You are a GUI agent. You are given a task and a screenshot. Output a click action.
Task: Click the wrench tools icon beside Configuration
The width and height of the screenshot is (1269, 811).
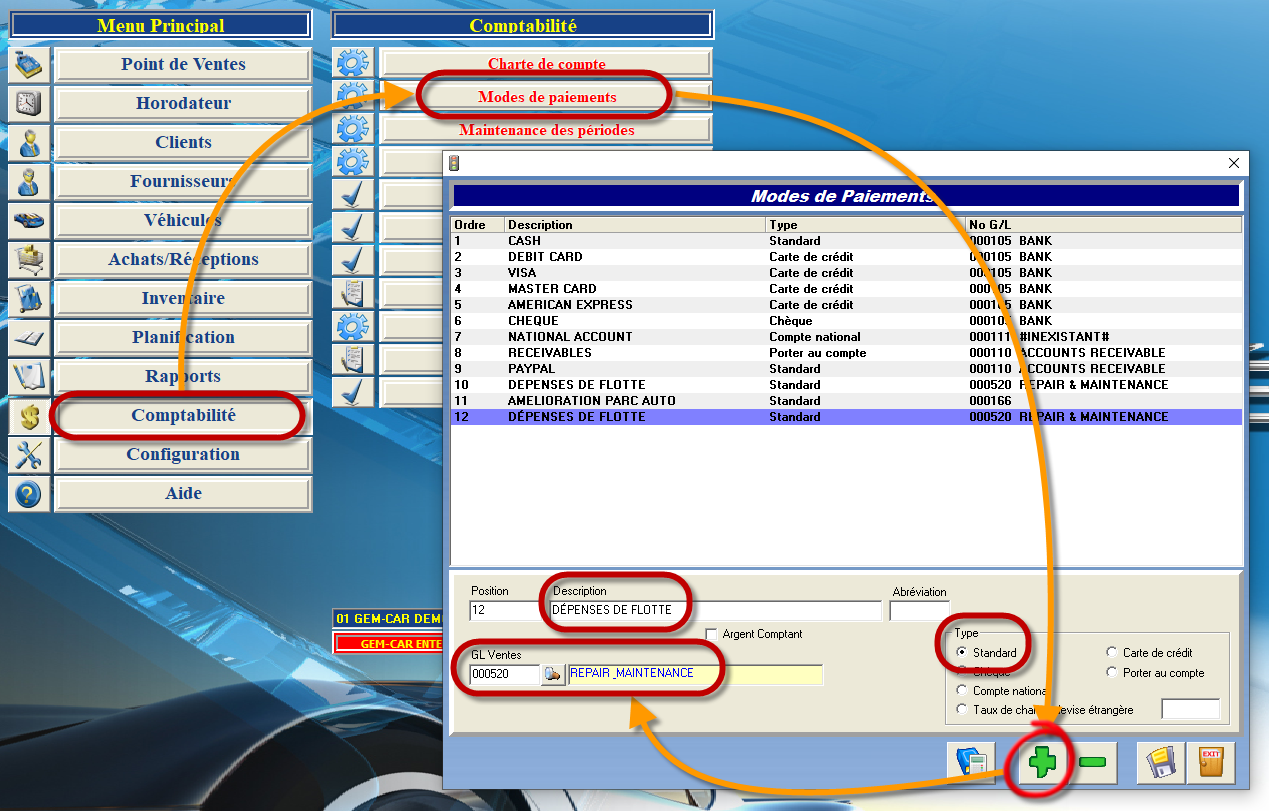[28, 454]
